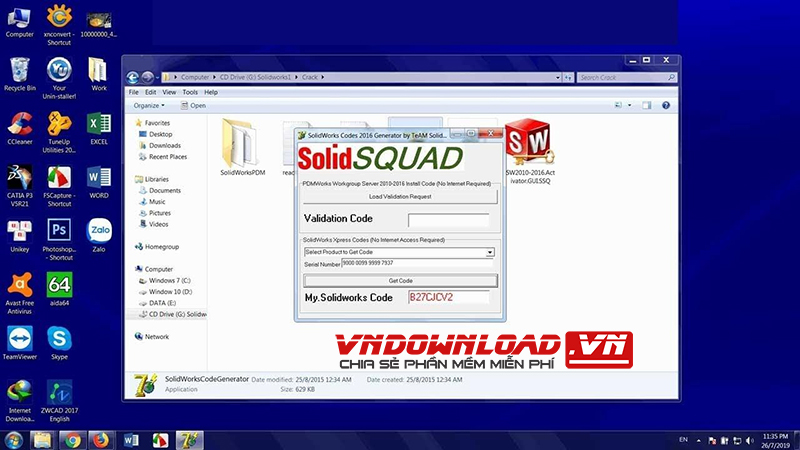Launch aida64 desktop icon

59,289
